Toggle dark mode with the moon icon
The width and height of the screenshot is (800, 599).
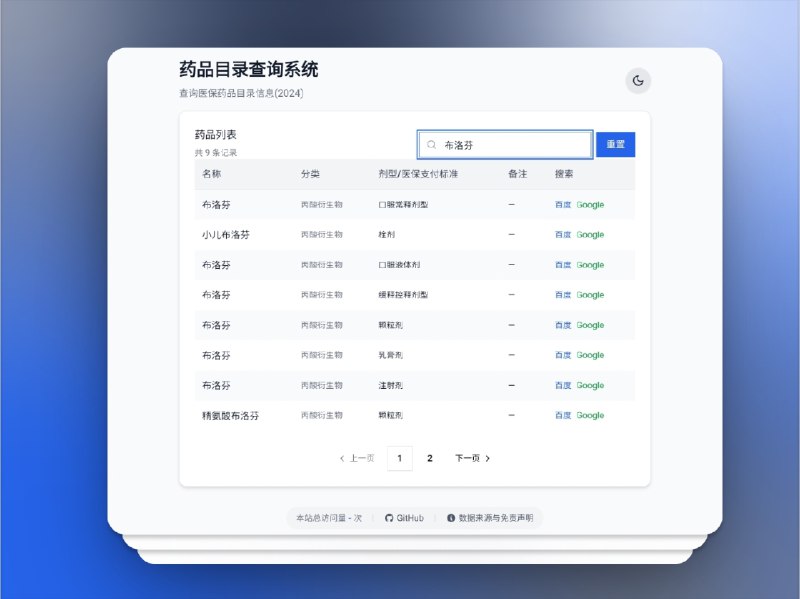pos(639,80)
